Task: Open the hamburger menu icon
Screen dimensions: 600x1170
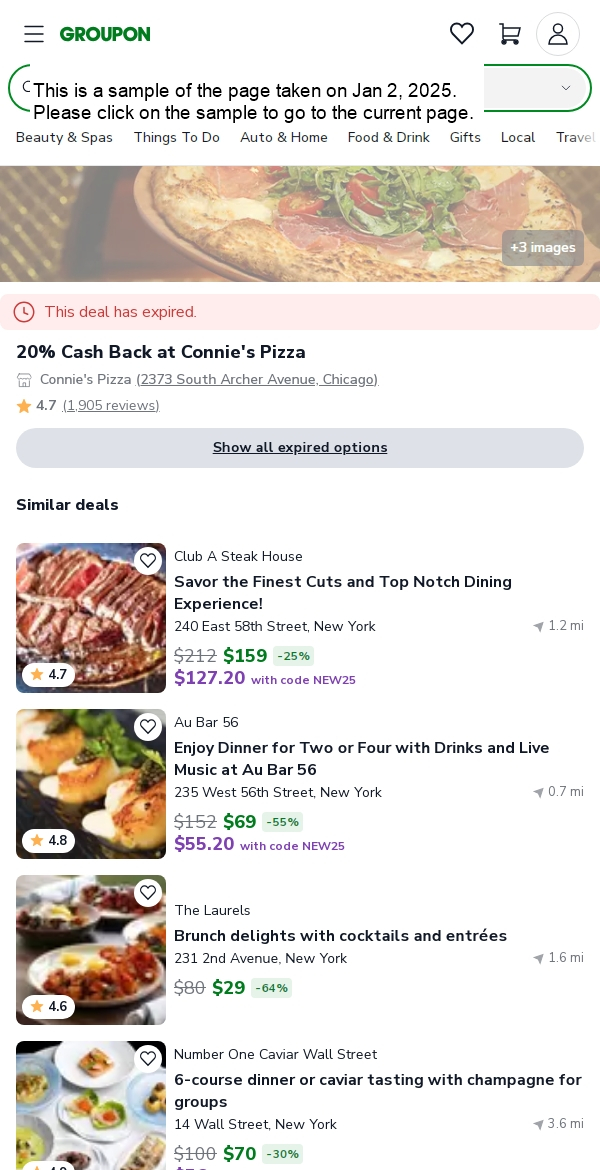Action: pos(34,34)
